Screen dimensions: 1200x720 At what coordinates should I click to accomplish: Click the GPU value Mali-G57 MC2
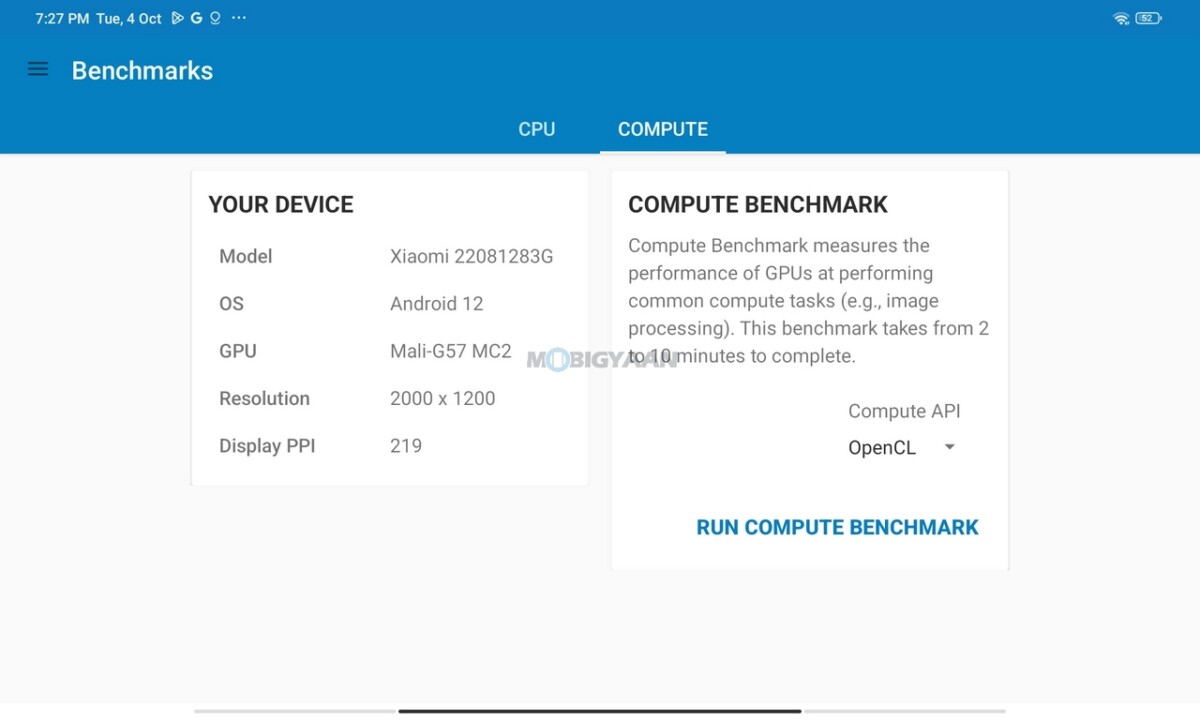point(450,351)
